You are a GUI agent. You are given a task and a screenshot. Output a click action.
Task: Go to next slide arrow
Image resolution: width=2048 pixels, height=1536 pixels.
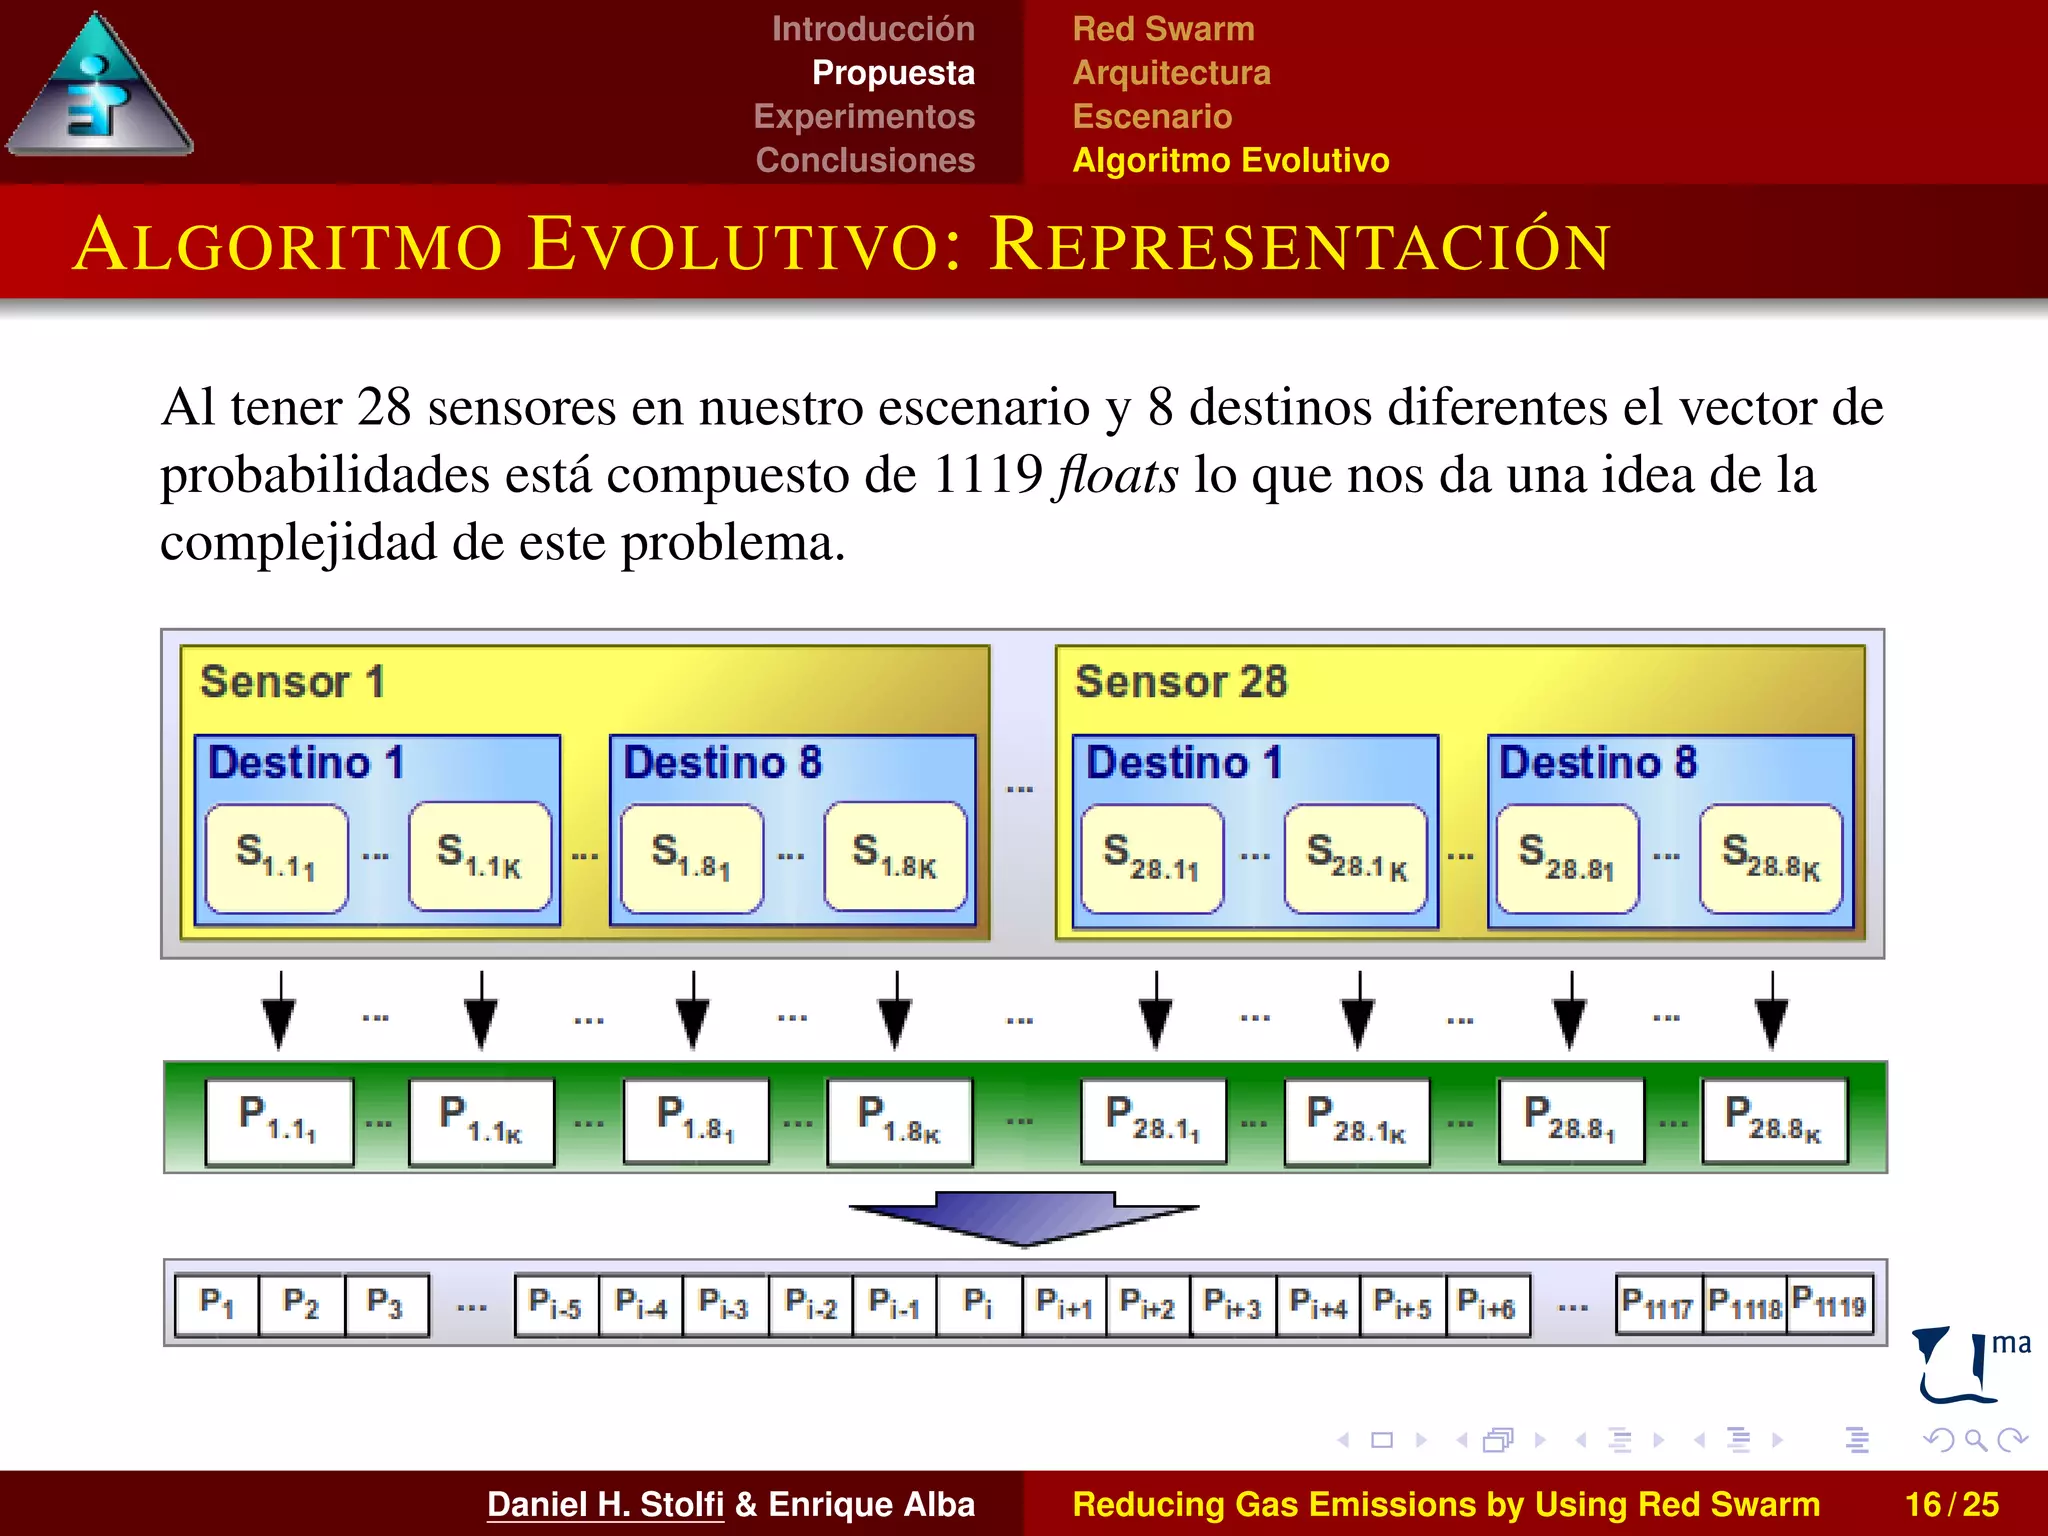1421,1440
